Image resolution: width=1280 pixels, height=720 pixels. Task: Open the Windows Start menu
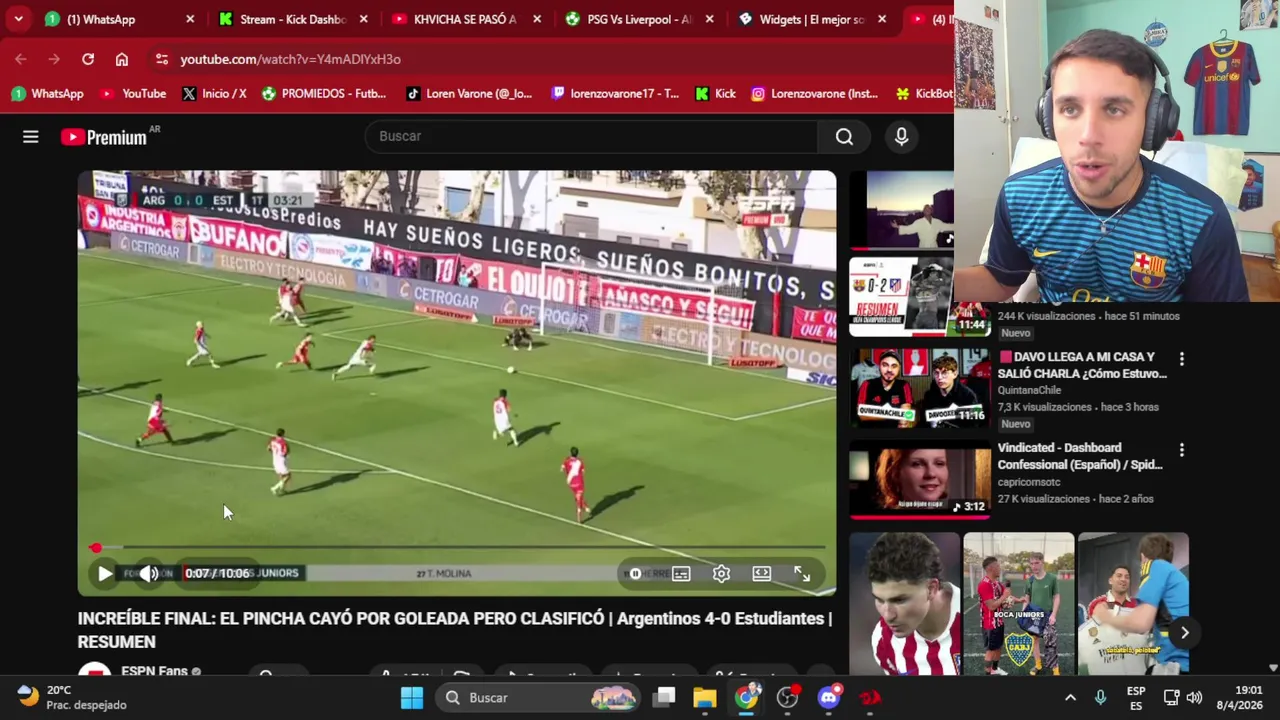(412, 698)
